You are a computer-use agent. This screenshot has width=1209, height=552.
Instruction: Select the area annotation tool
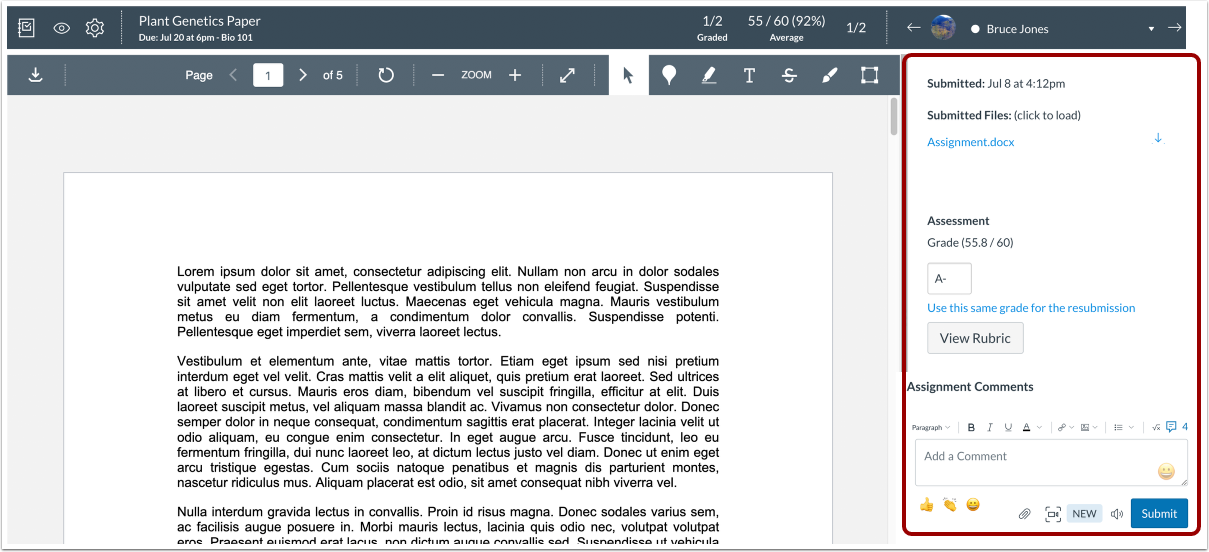869,75
